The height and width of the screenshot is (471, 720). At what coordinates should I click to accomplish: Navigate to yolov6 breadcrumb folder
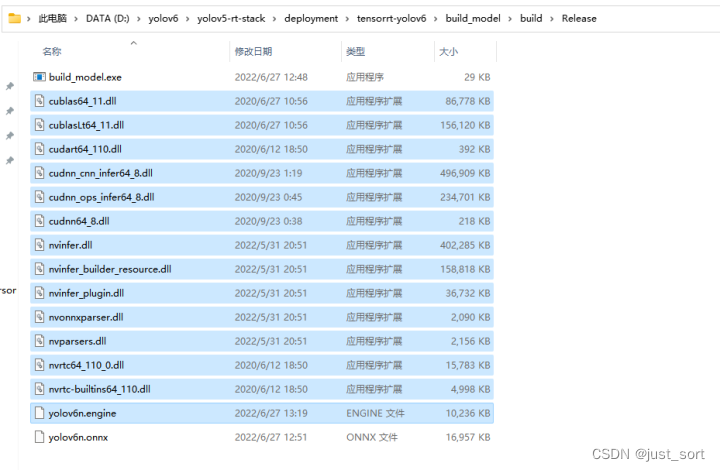(163, 18)
